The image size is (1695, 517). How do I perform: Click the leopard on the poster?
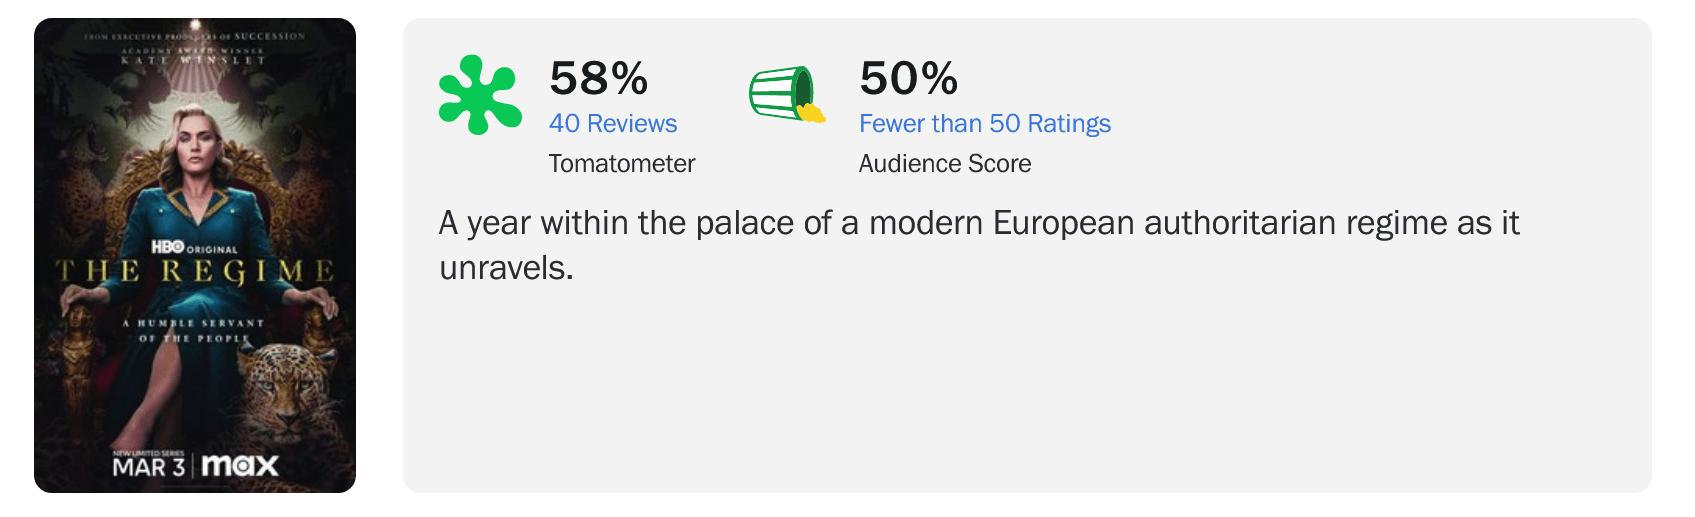[x=290, y=390]
